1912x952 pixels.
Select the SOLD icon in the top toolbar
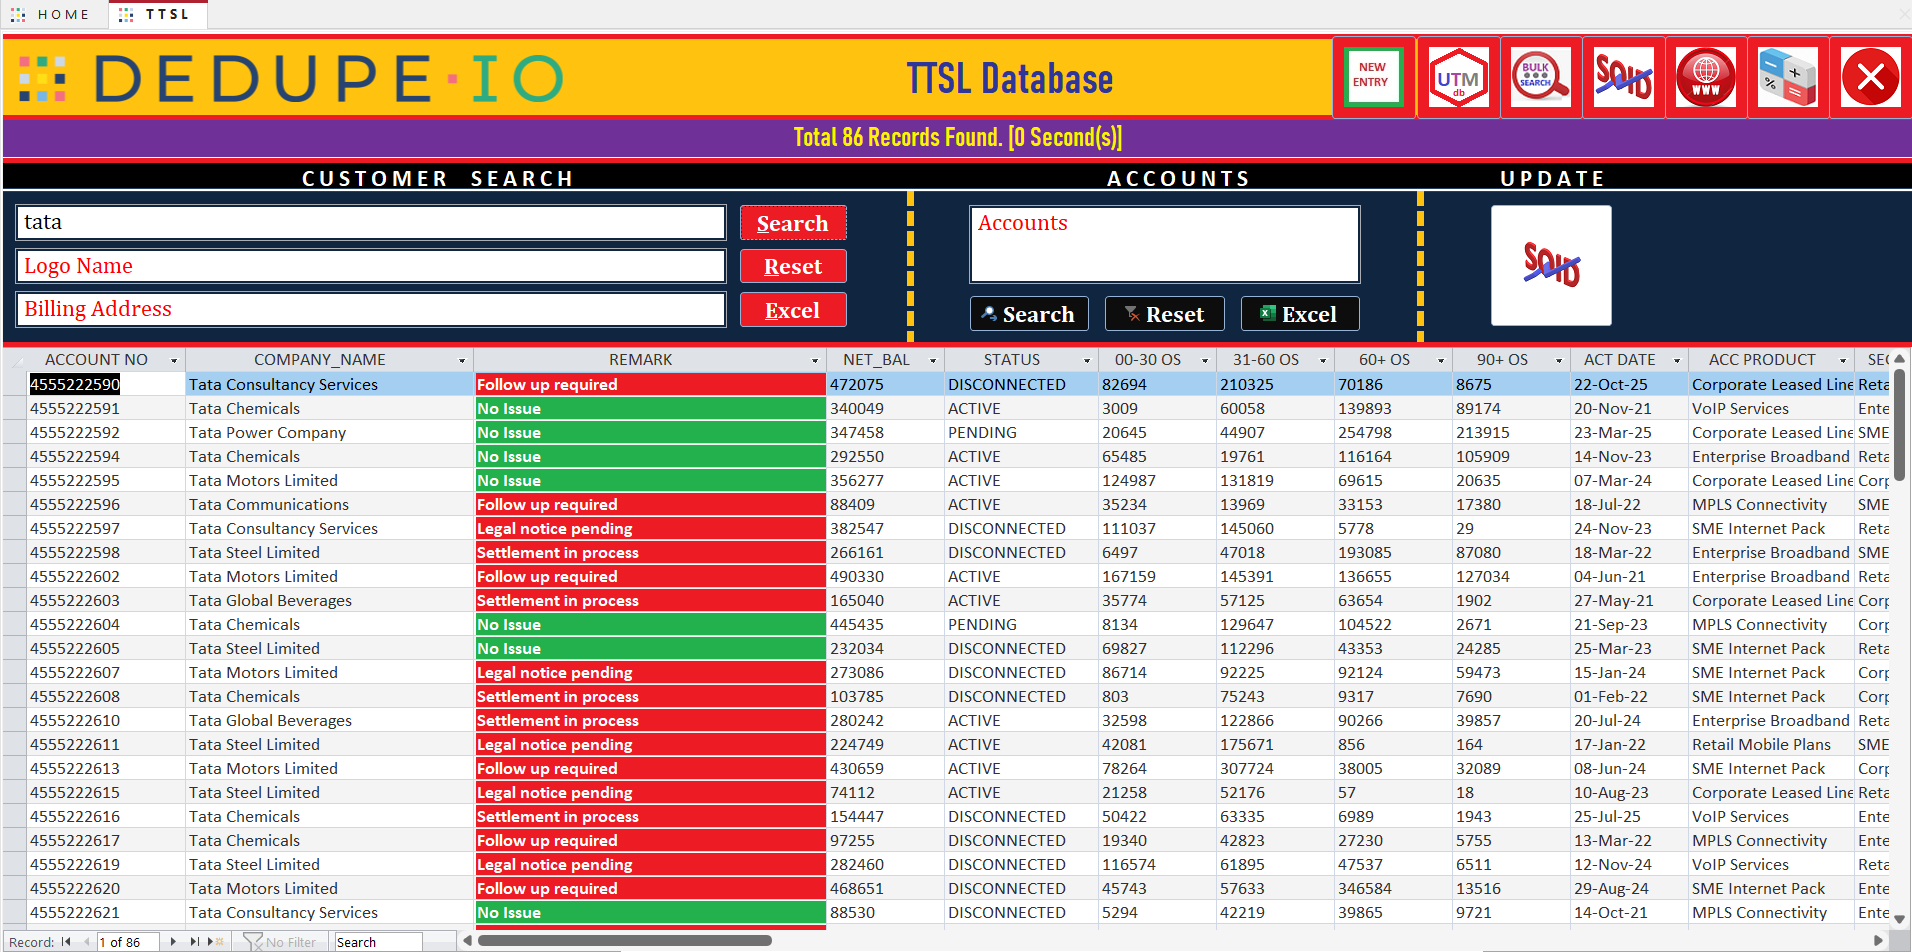point(1623,76)
